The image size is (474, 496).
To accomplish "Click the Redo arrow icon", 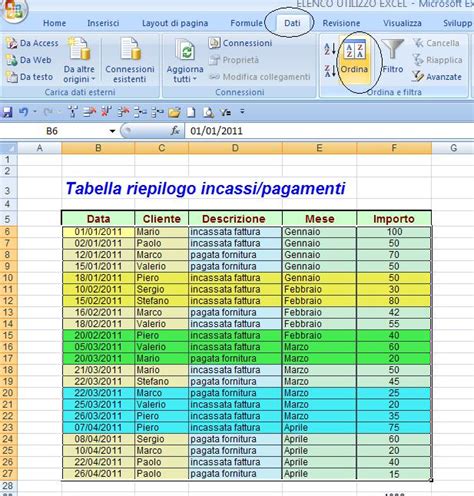I will [48, 112].
